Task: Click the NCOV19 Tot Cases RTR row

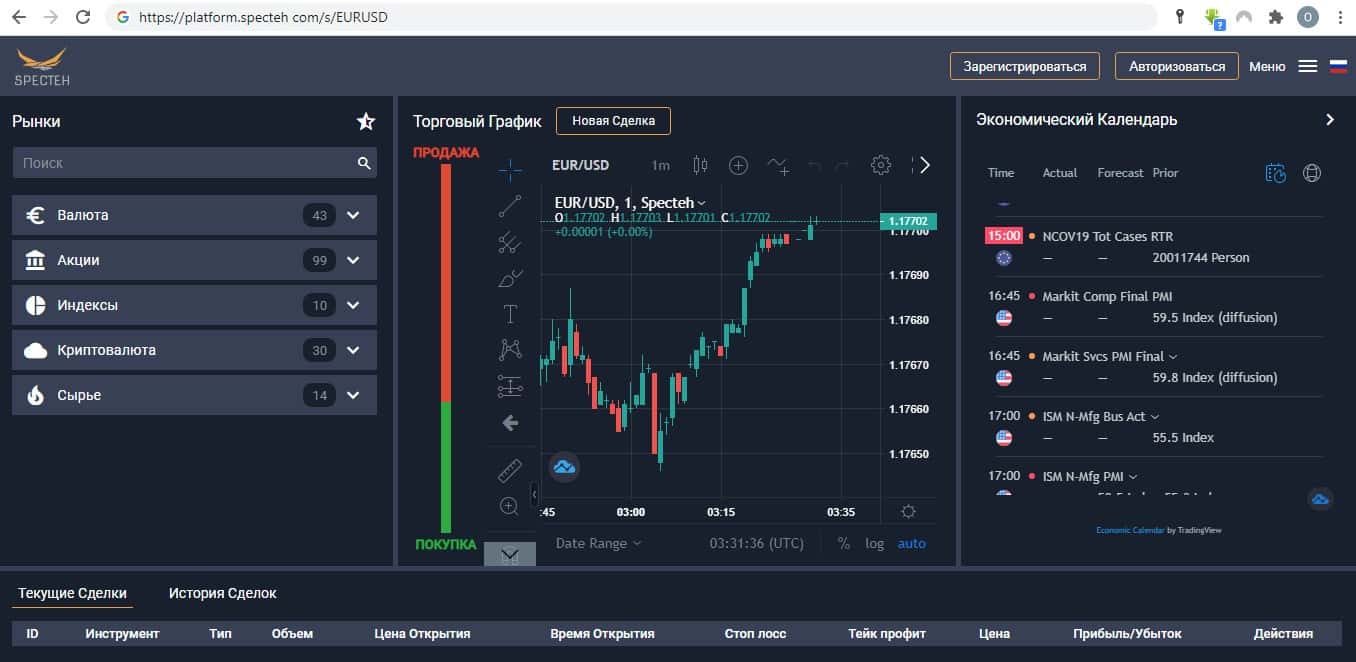Action: pos(1153,247)
